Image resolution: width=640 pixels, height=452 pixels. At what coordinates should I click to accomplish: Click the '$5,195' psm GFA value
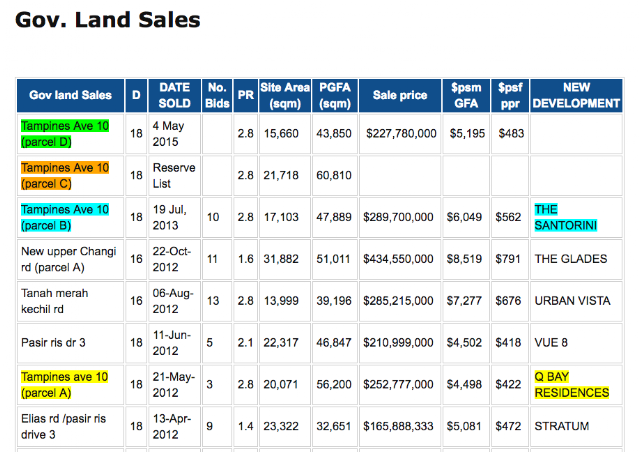(x=467, y=134)
